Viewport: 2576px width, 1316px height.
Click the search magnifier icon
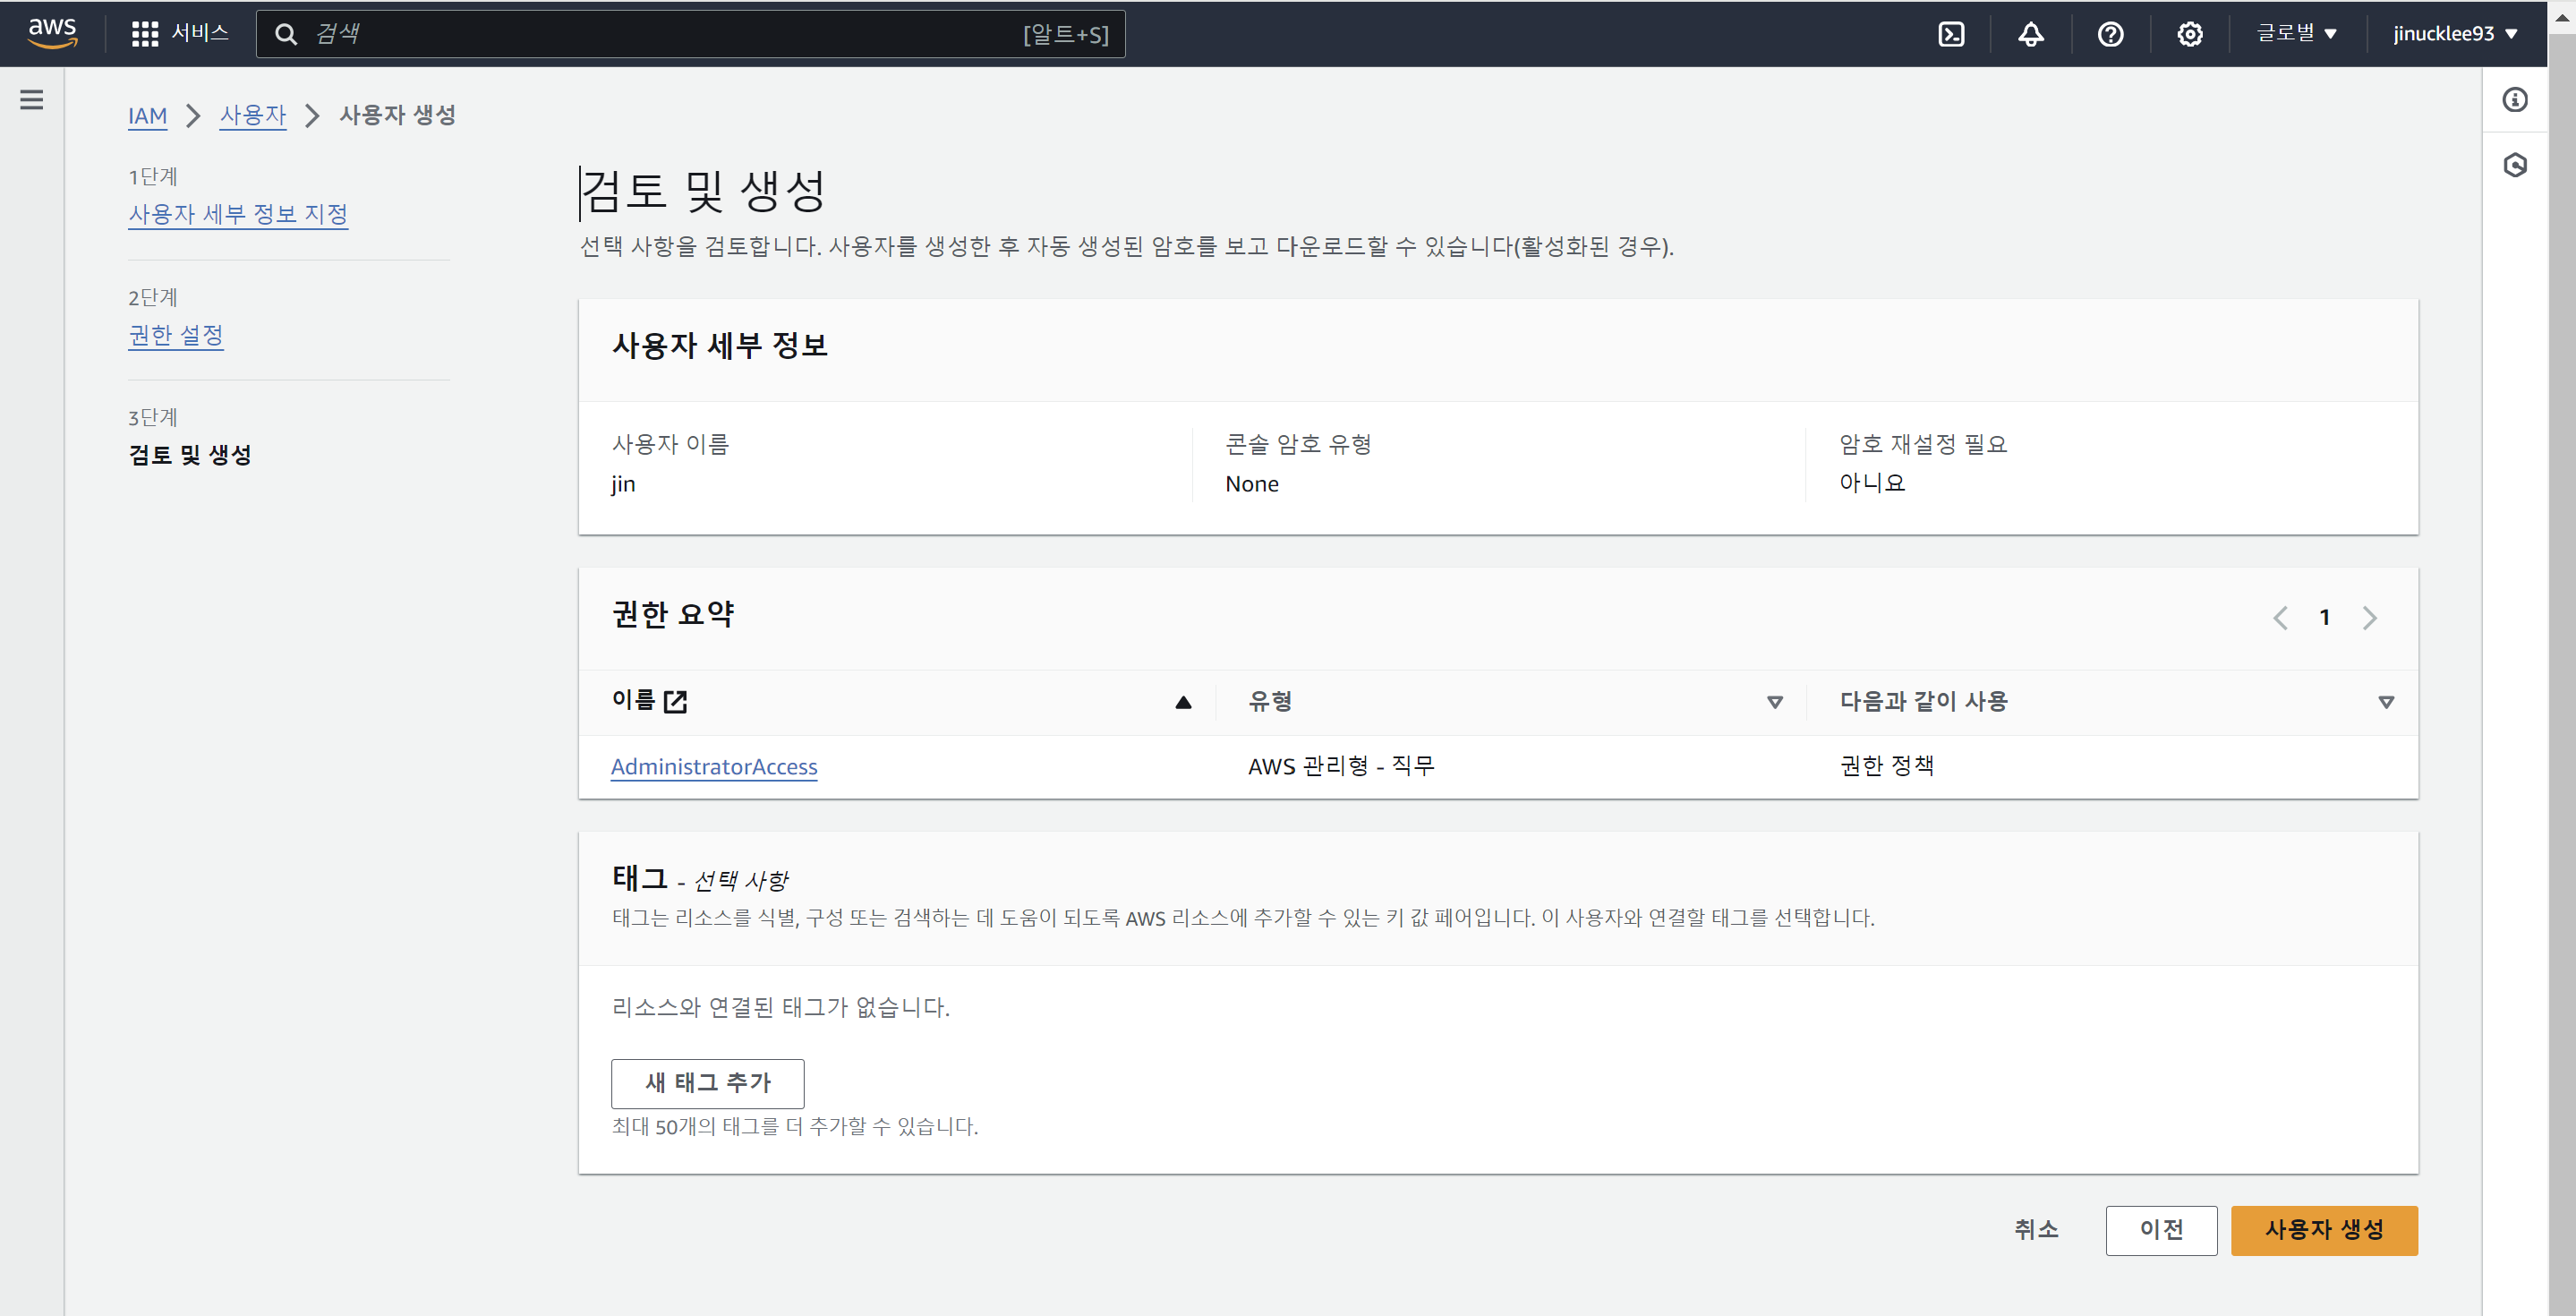coord(286,34)
